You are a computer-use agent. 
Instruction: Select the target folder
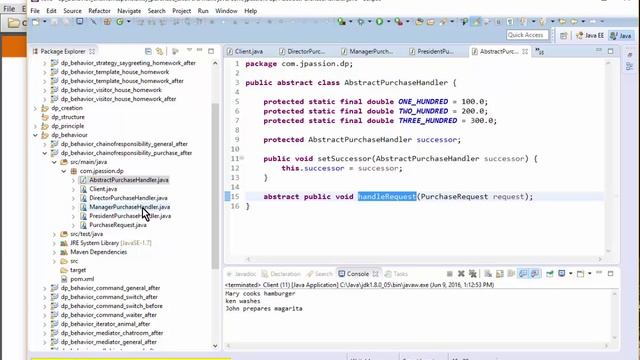coord(78,270)
